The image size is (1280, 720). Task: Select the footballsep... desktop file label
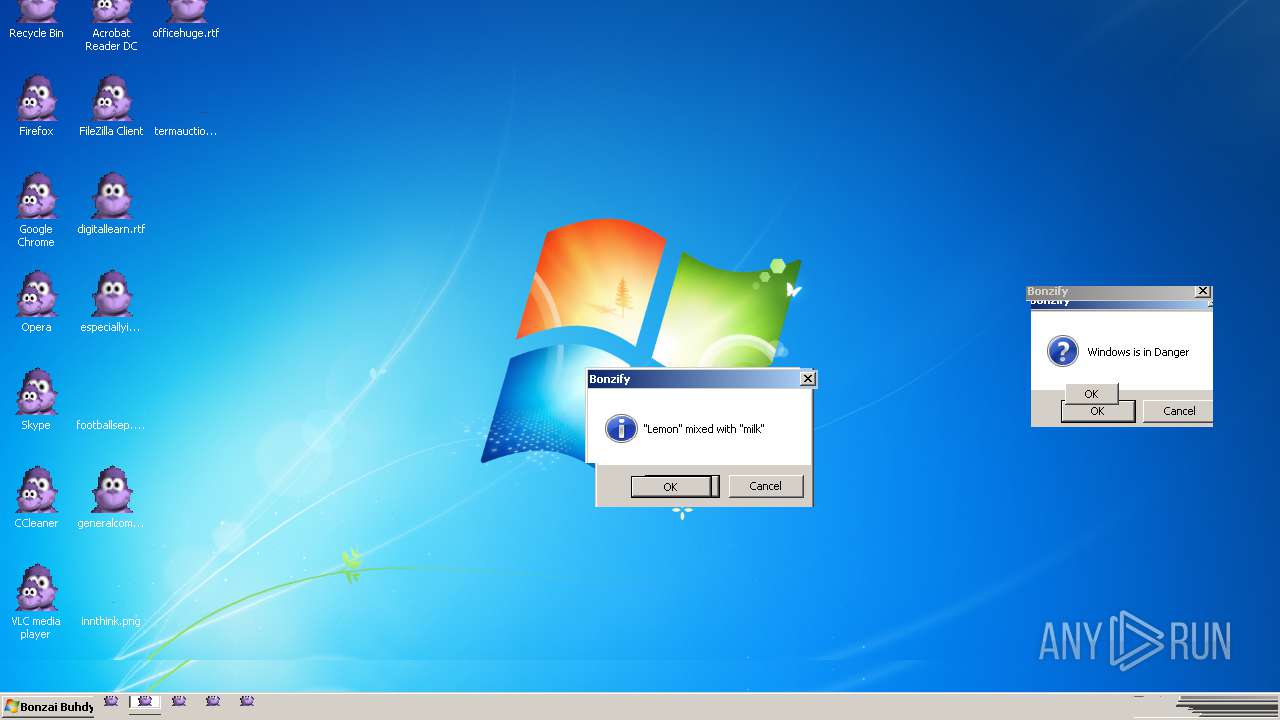click(x=111, y=425)
